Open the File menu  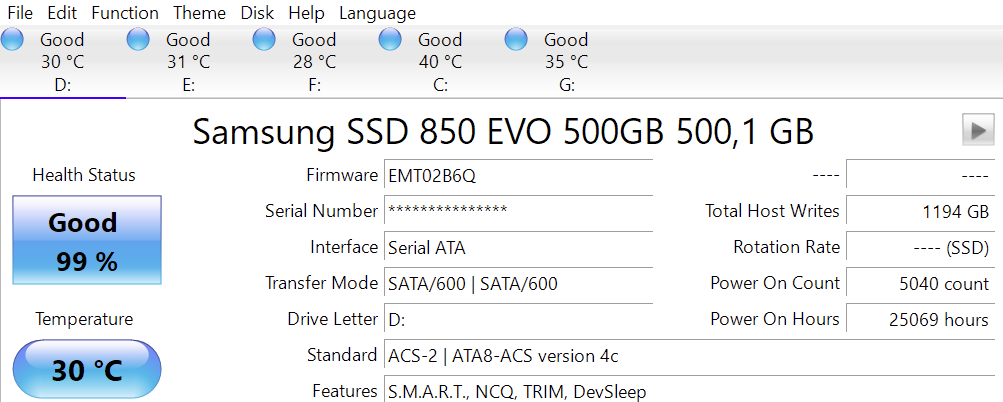pyautogui.click(x=20, y=13)
